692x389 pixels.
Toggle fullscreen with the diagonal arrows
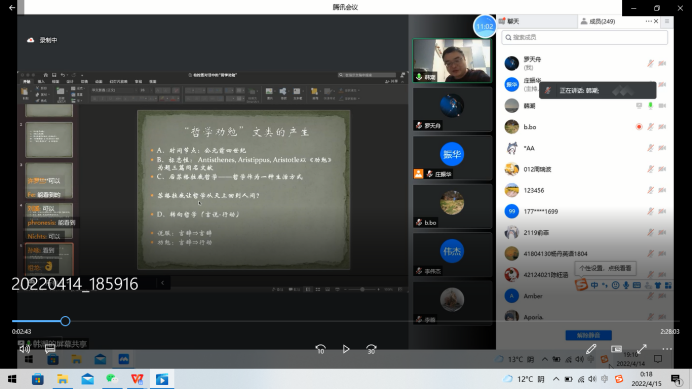(642, 349)
